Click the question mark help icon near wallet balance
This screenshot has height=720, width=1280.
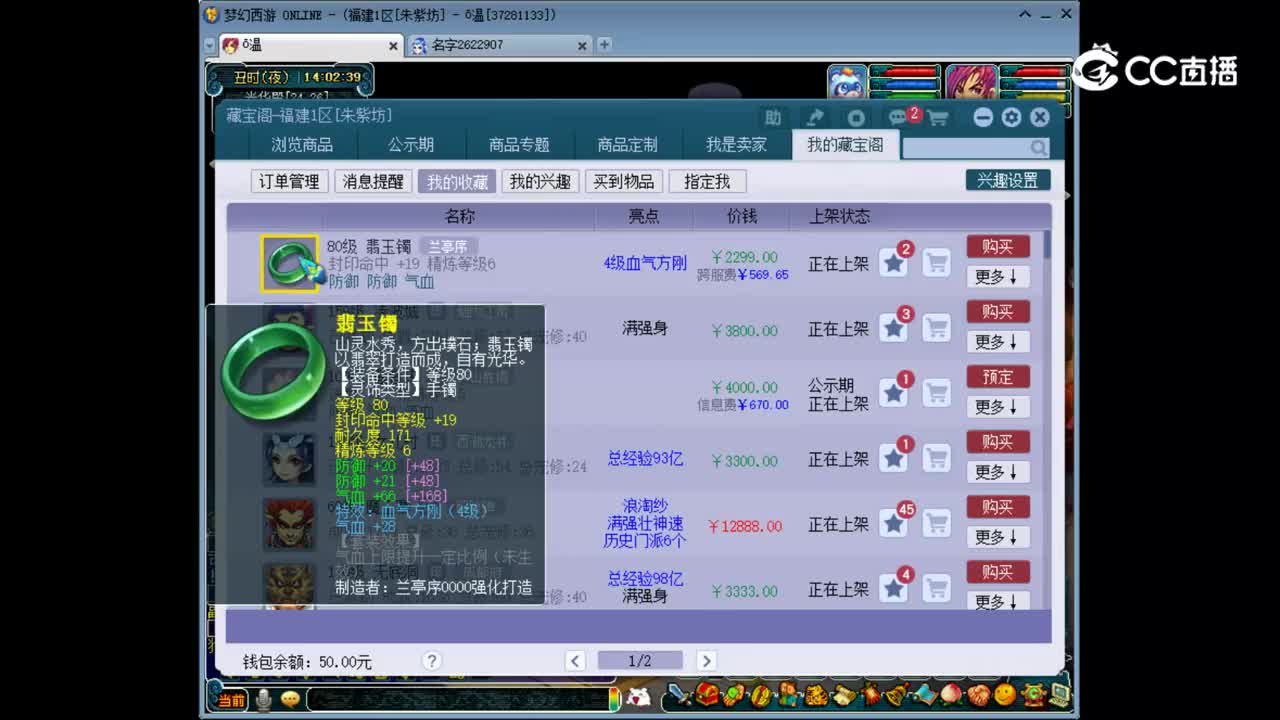[x=431, y=661]
